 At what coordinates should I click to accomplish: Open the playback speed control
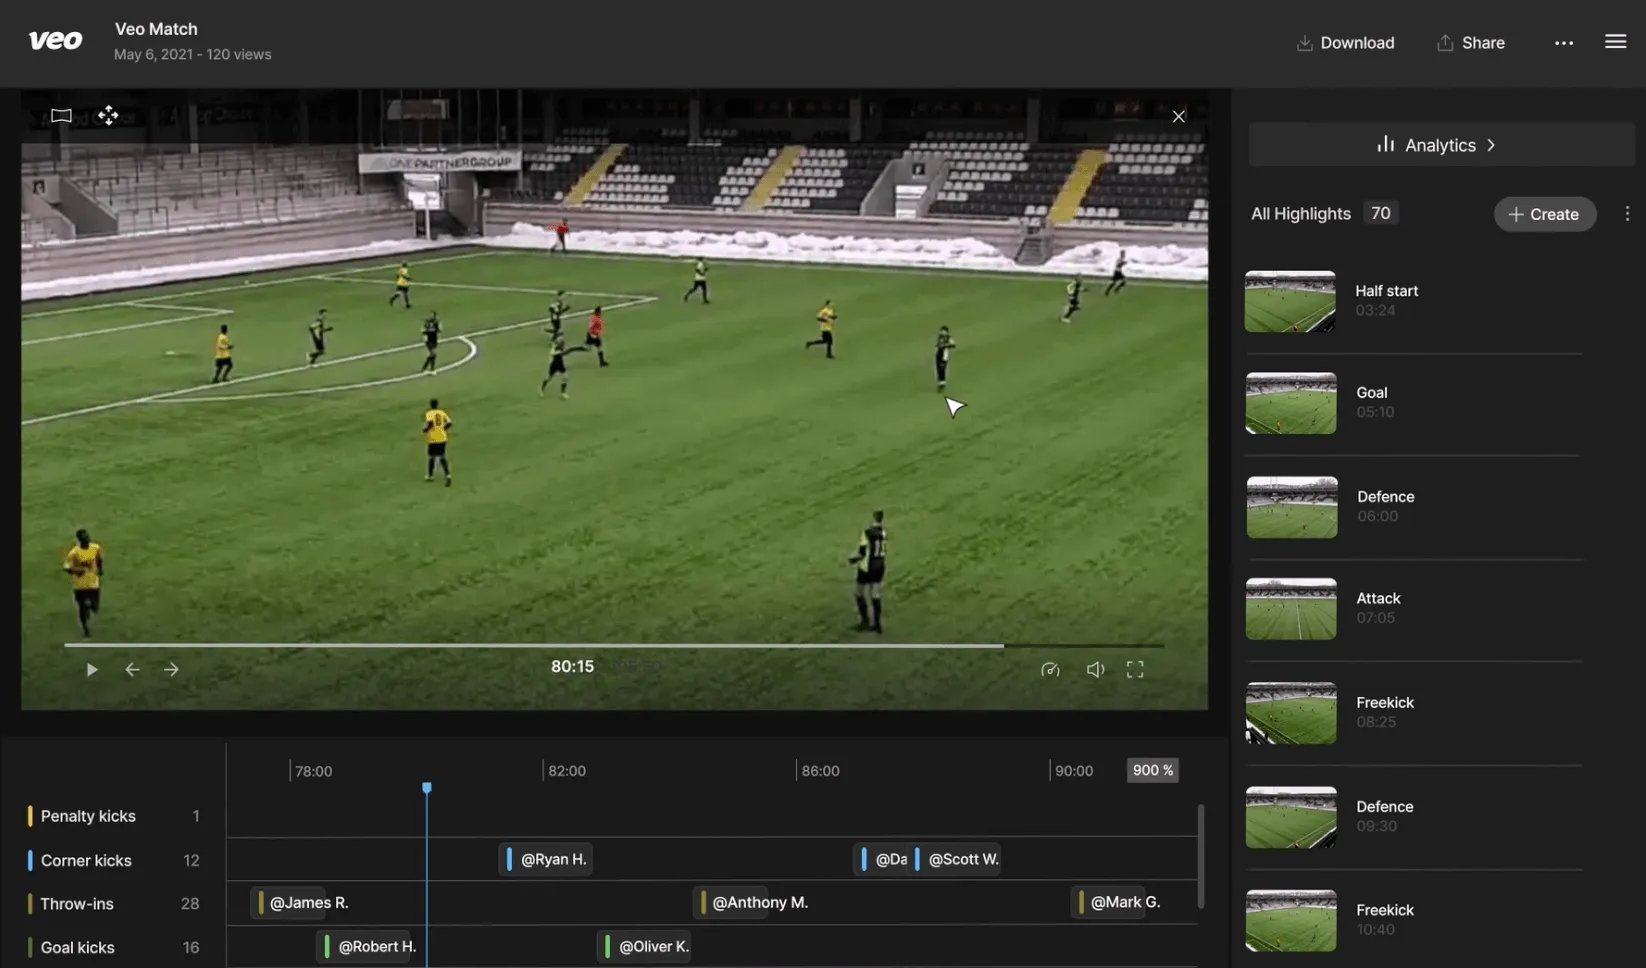click(x=1050, y=668)
